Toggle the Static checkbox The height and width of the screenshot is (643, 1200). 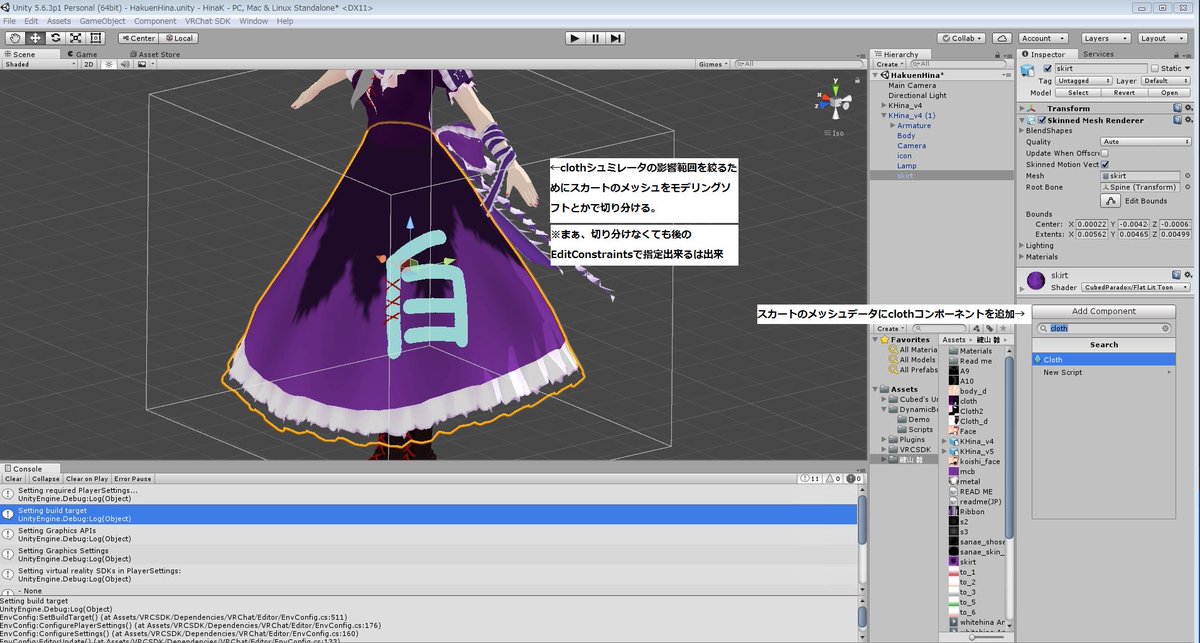coord(1155,68)
